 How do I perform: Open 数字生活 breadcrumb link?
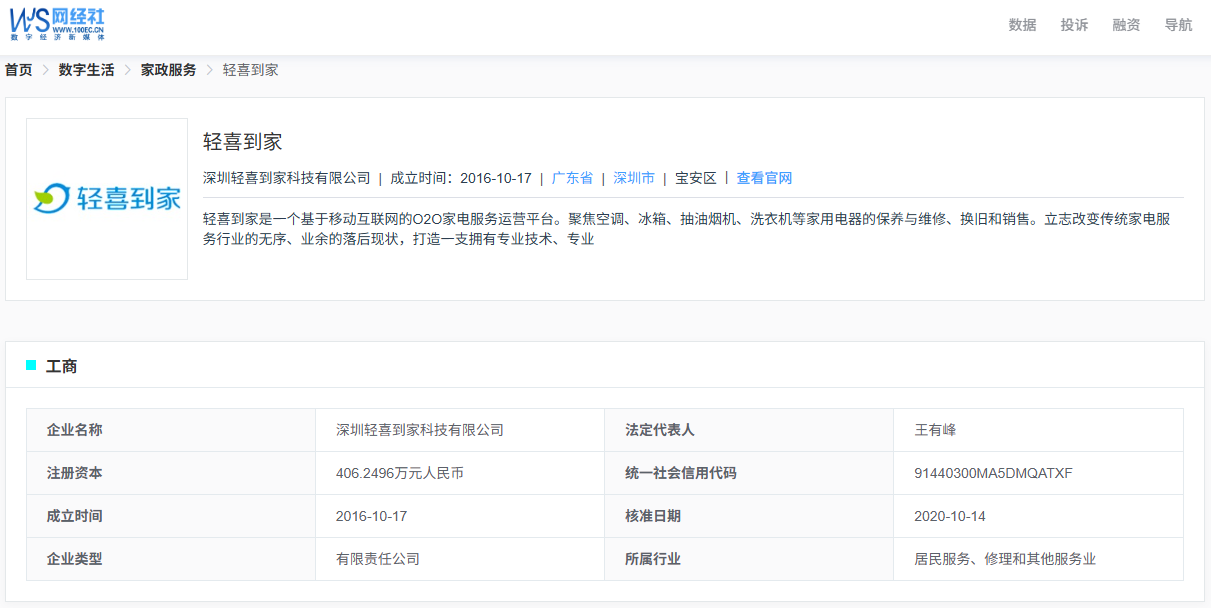click(x=86, y=70)
